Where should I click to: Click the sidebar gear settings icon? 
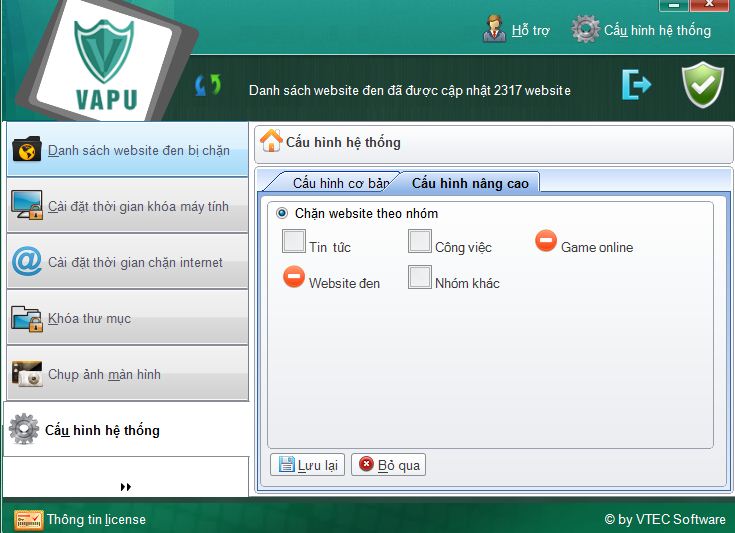click(24, 429)
